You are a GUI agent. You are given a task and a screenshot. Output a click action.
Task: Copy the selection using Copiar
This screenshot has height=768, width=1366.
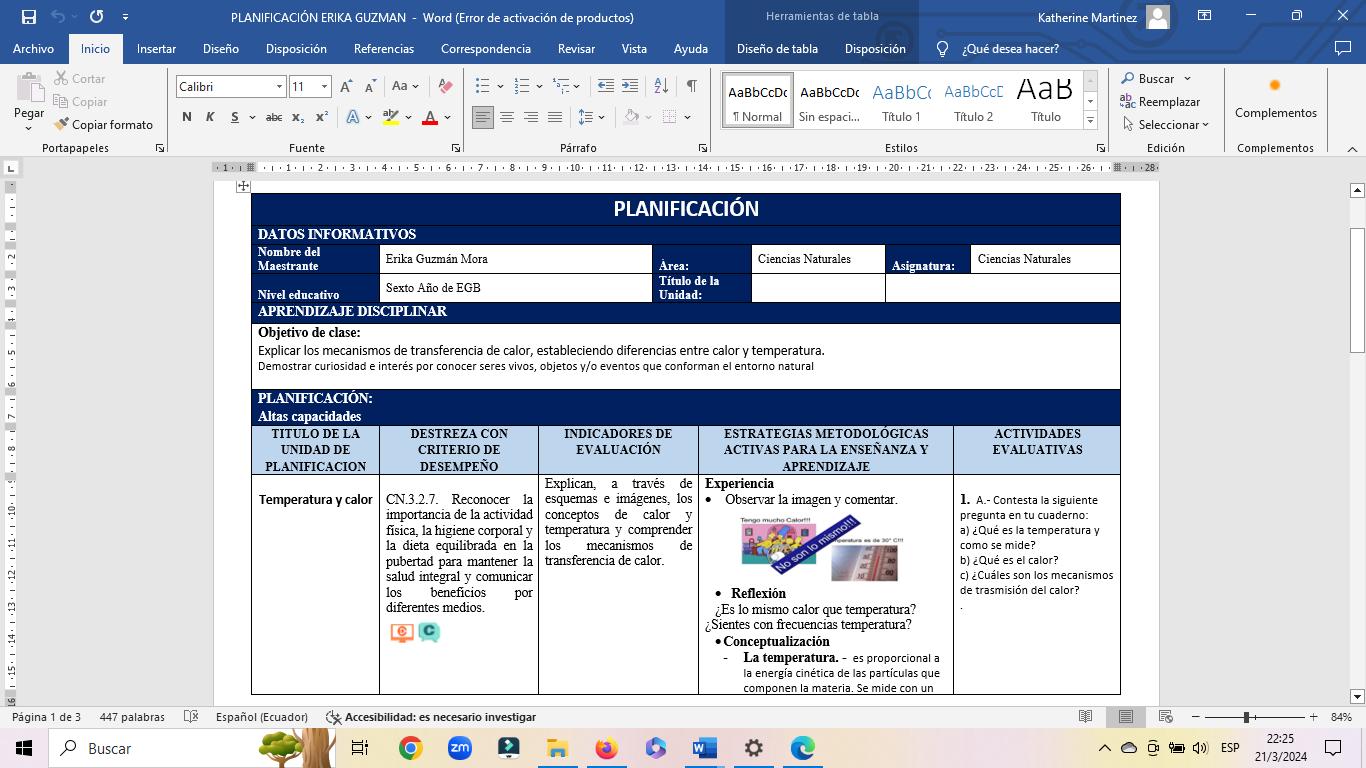(80, 102)
